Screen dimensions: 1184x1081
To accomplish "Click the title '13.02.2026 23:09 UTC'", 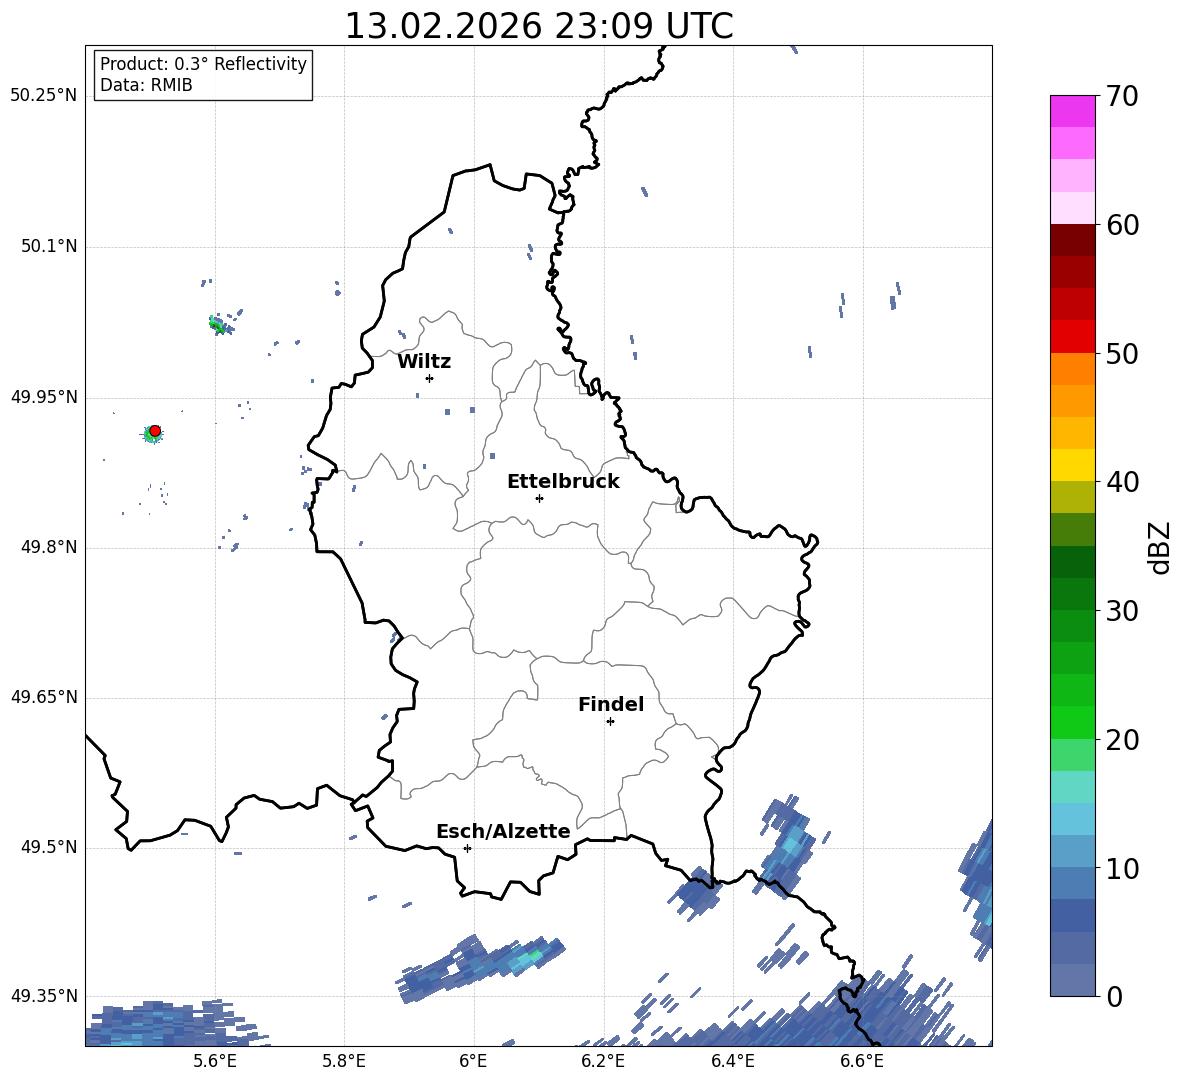I will [x=538, y=26].
